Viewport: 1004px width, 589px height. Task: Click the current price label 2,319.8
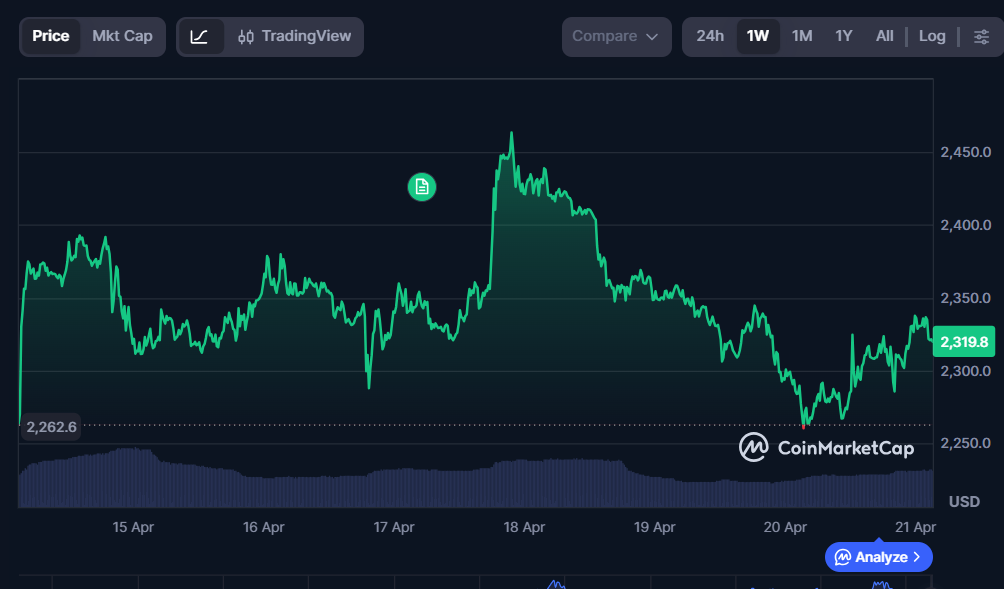coord(963,342)
